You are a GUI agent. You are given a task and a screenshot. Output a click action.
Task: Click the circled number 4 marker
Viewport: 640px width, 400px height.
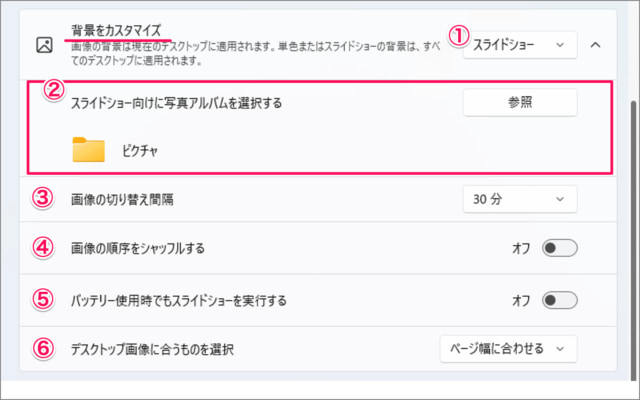[x=42, y=248]
